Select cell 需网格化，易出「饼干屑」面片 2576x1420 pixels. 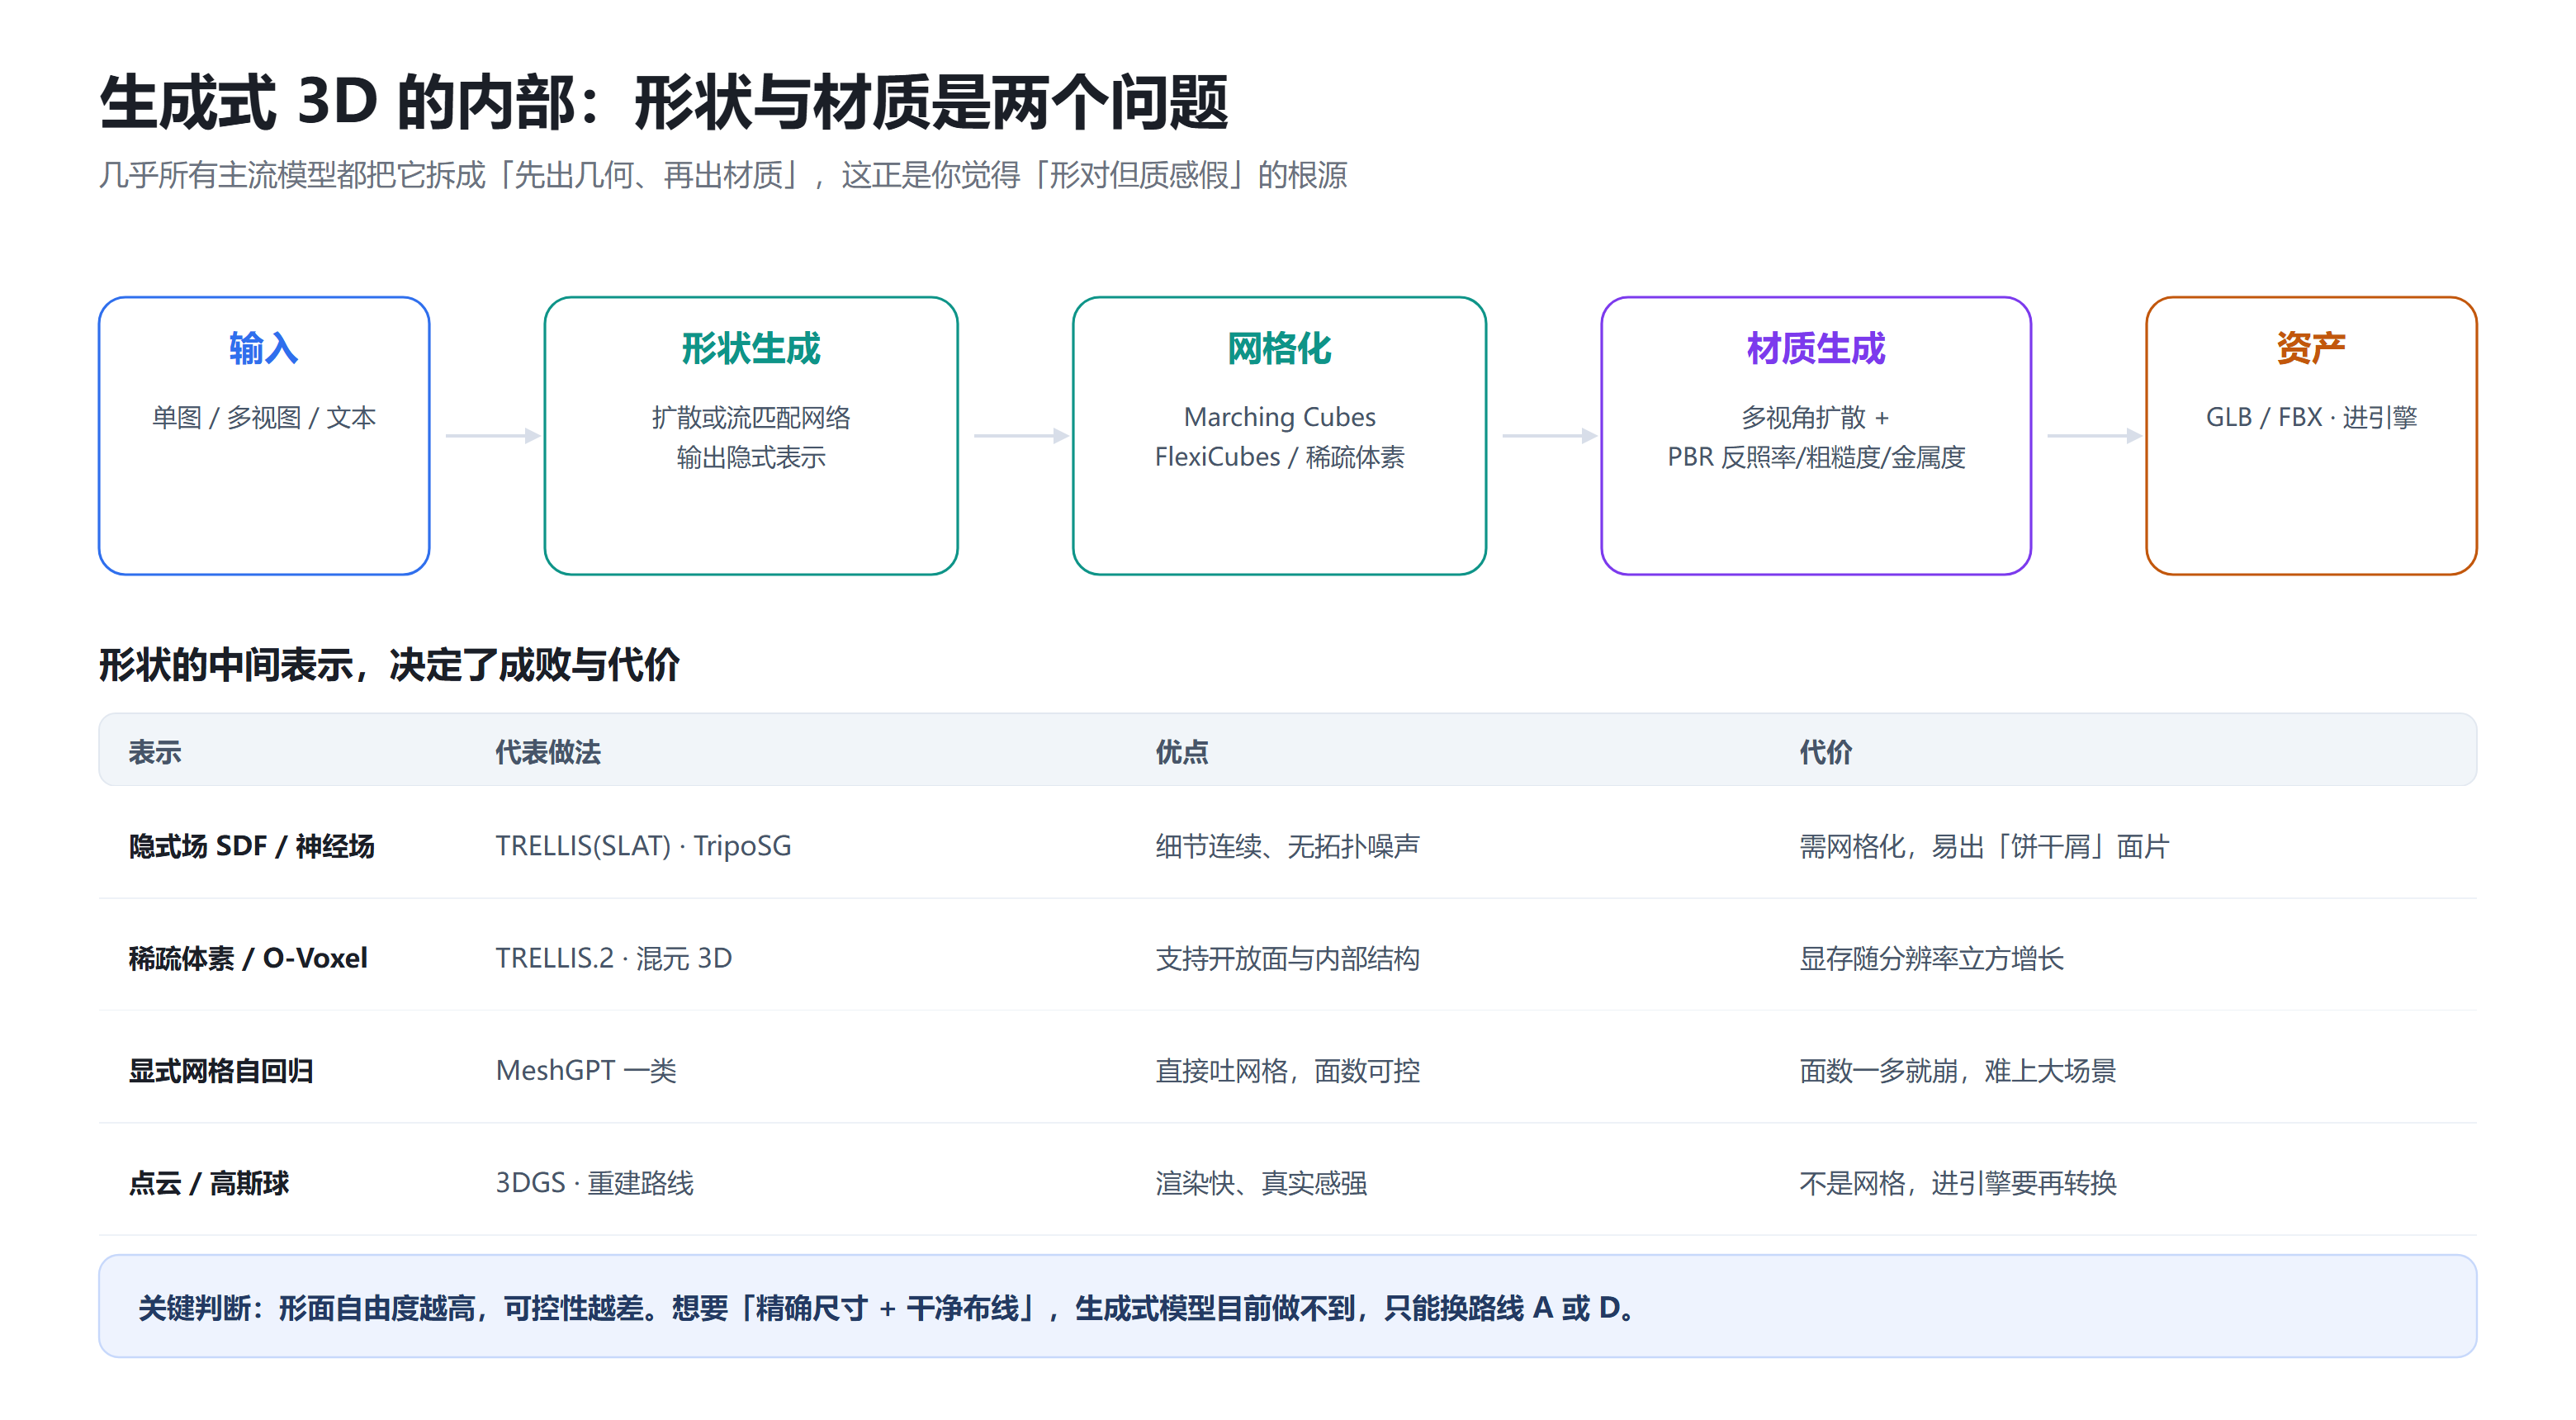[x=1984, y=846]
